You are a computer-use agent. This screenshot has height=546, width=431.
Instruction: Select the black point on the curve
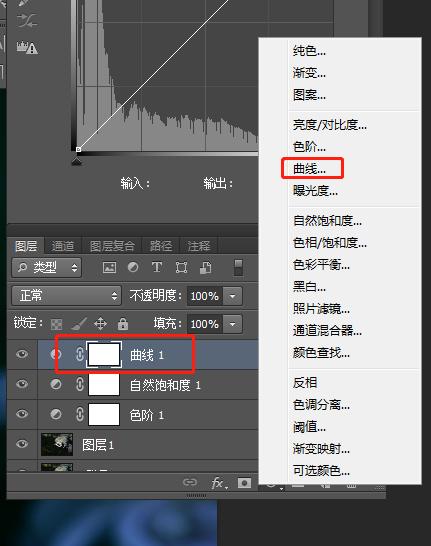click(79, 149)
